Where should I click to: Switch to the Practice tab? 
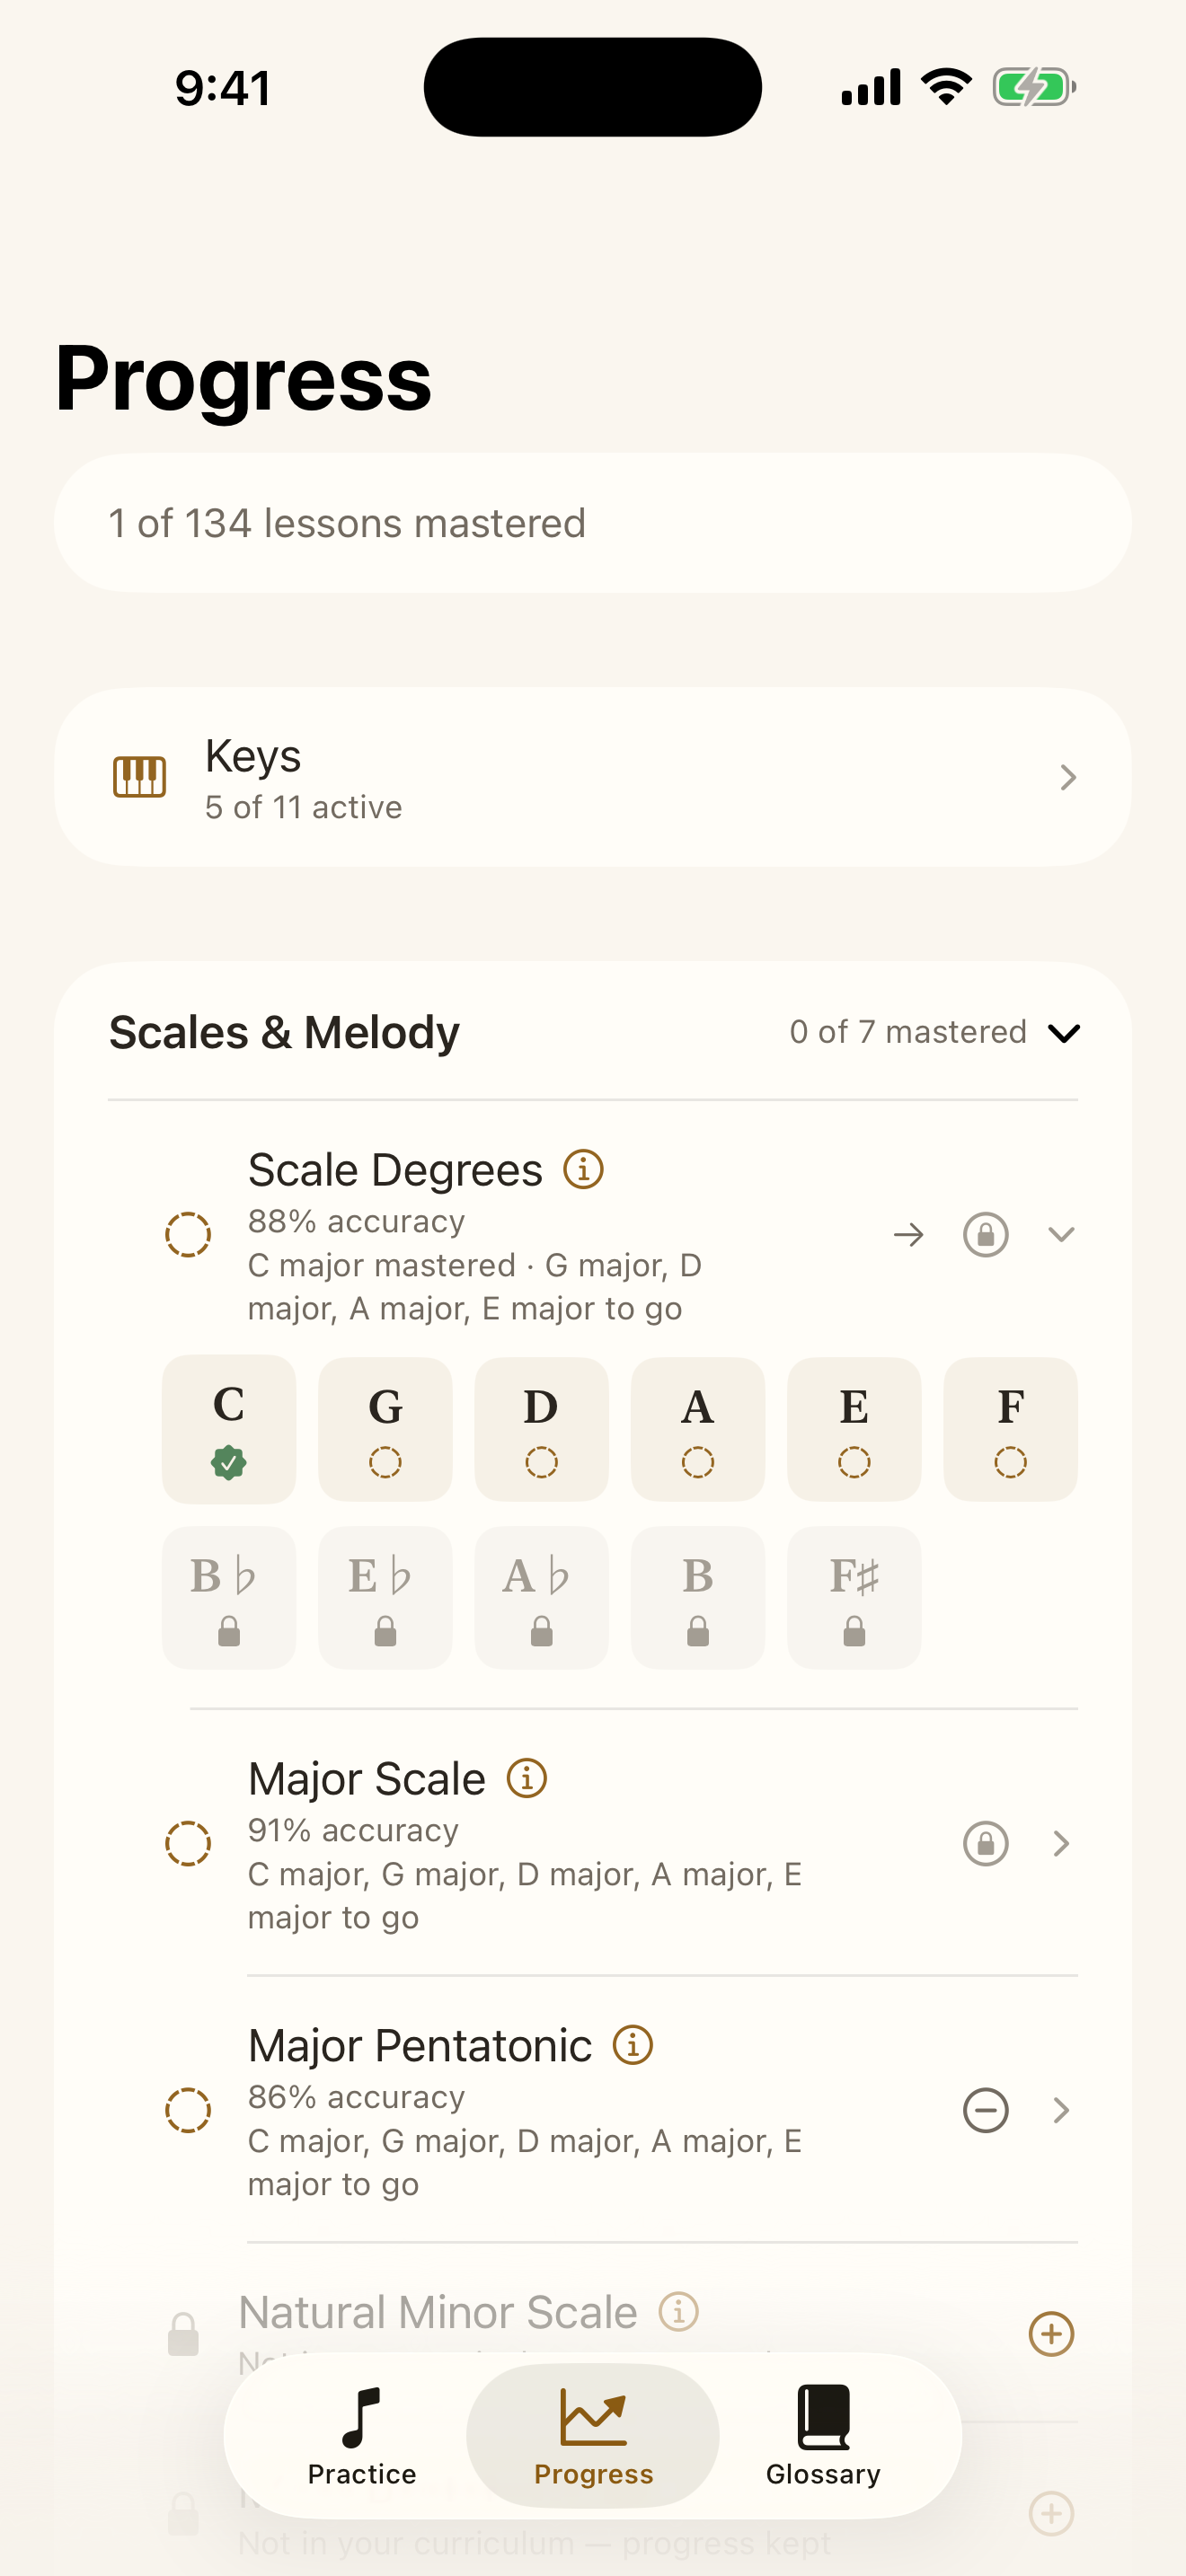point(362,2436)
